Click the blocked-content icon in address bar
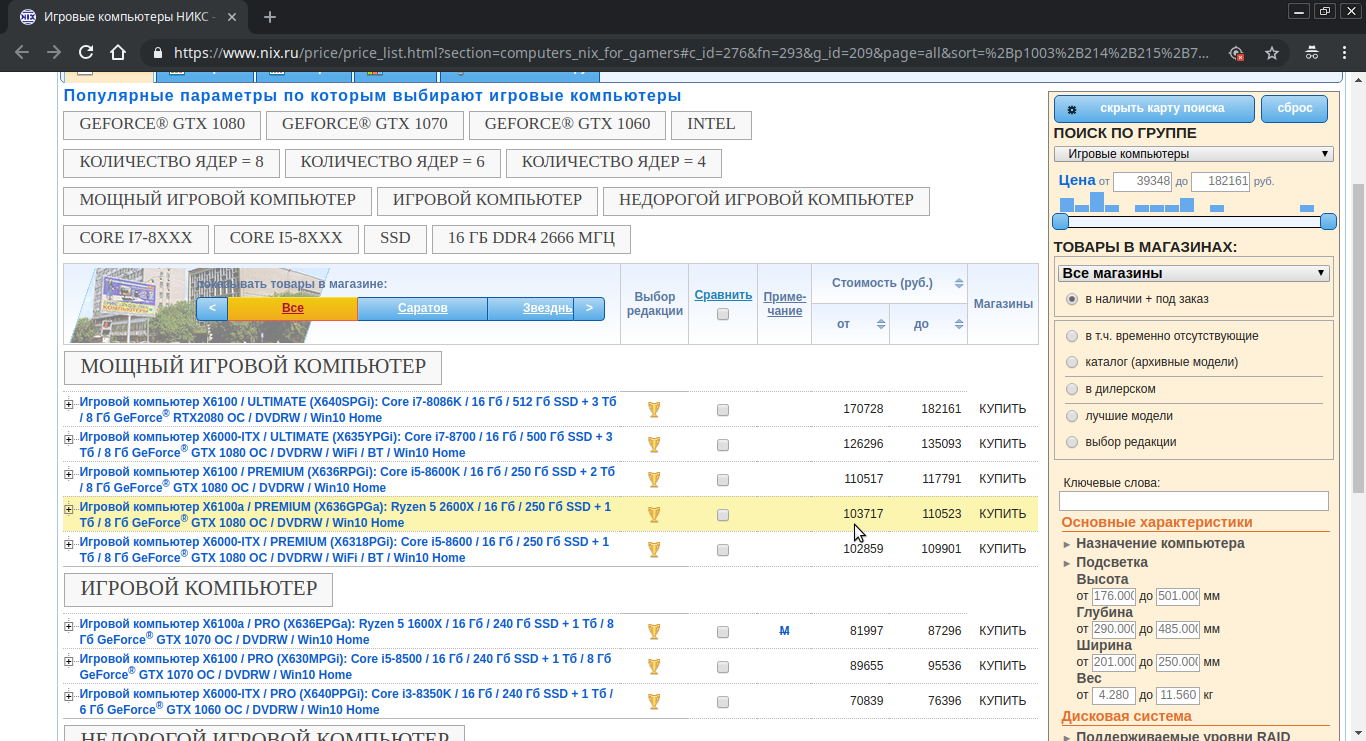Viewport: 1366px width, 741px height. pos(1237,52)
